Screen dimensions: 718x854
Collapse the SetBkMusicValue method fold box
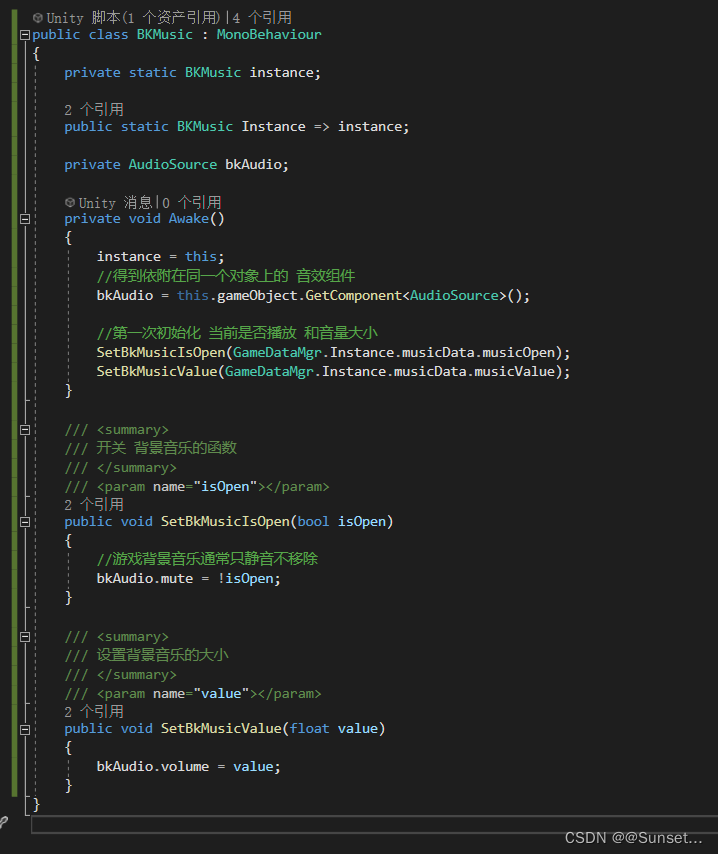tap(25, 729)
